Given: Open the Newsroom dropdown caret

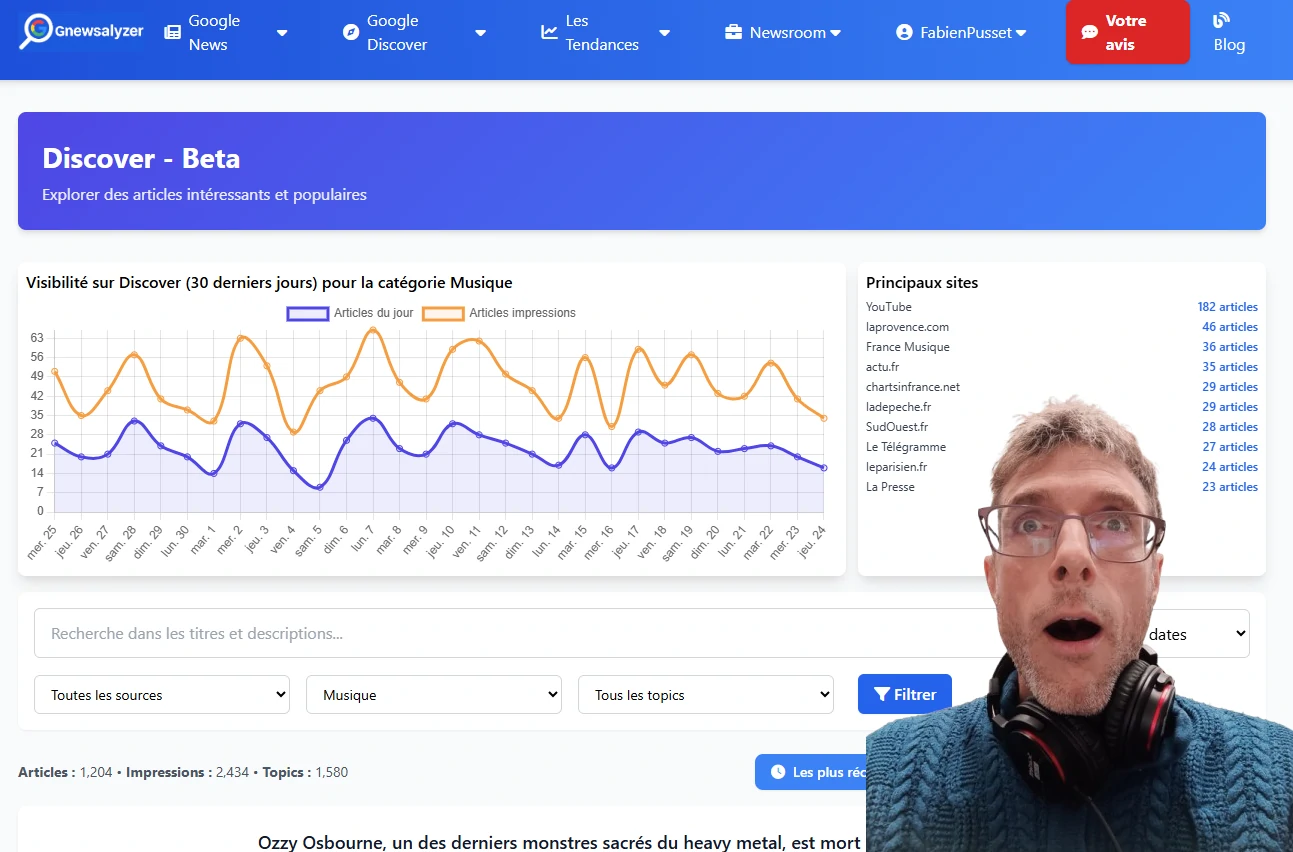Looking at the screenshot, I should [835, 33].
